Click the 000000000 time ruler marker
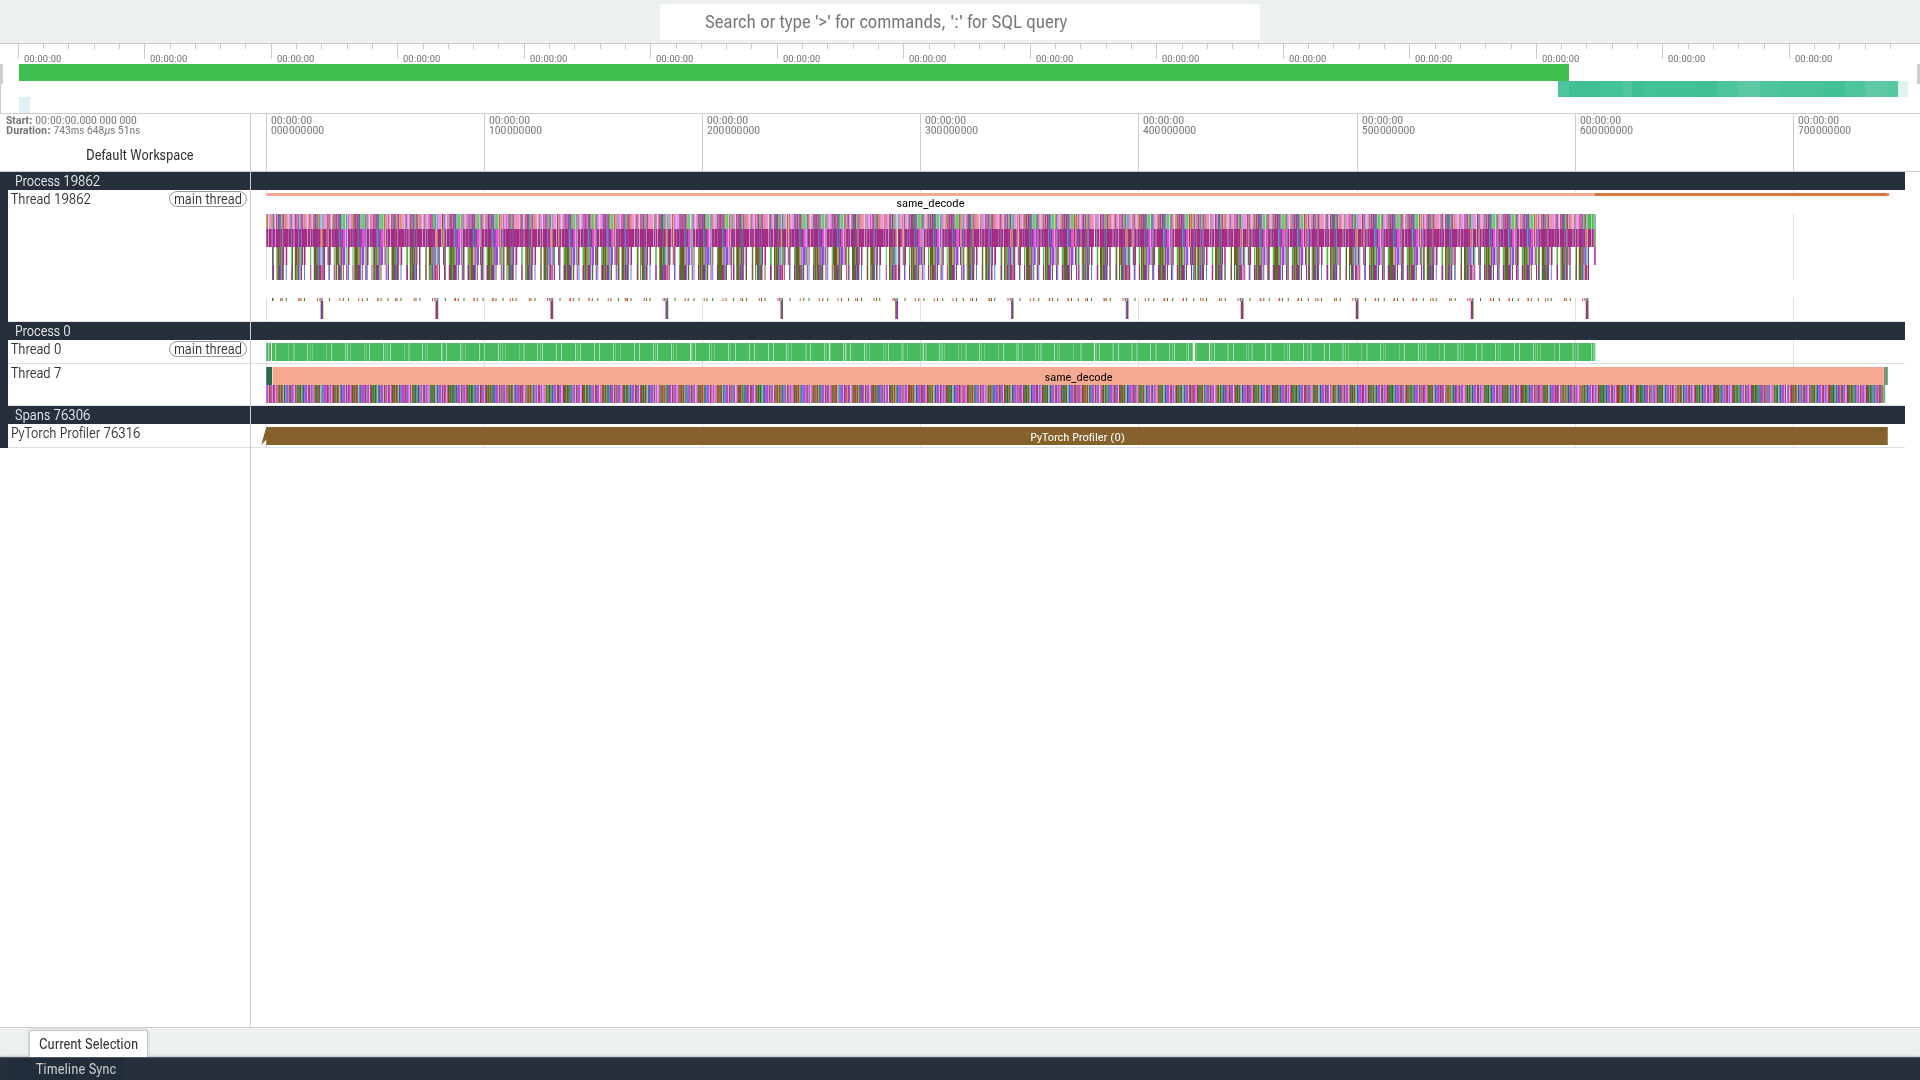Screen dimensions: 1920x1080 (297, 126)
